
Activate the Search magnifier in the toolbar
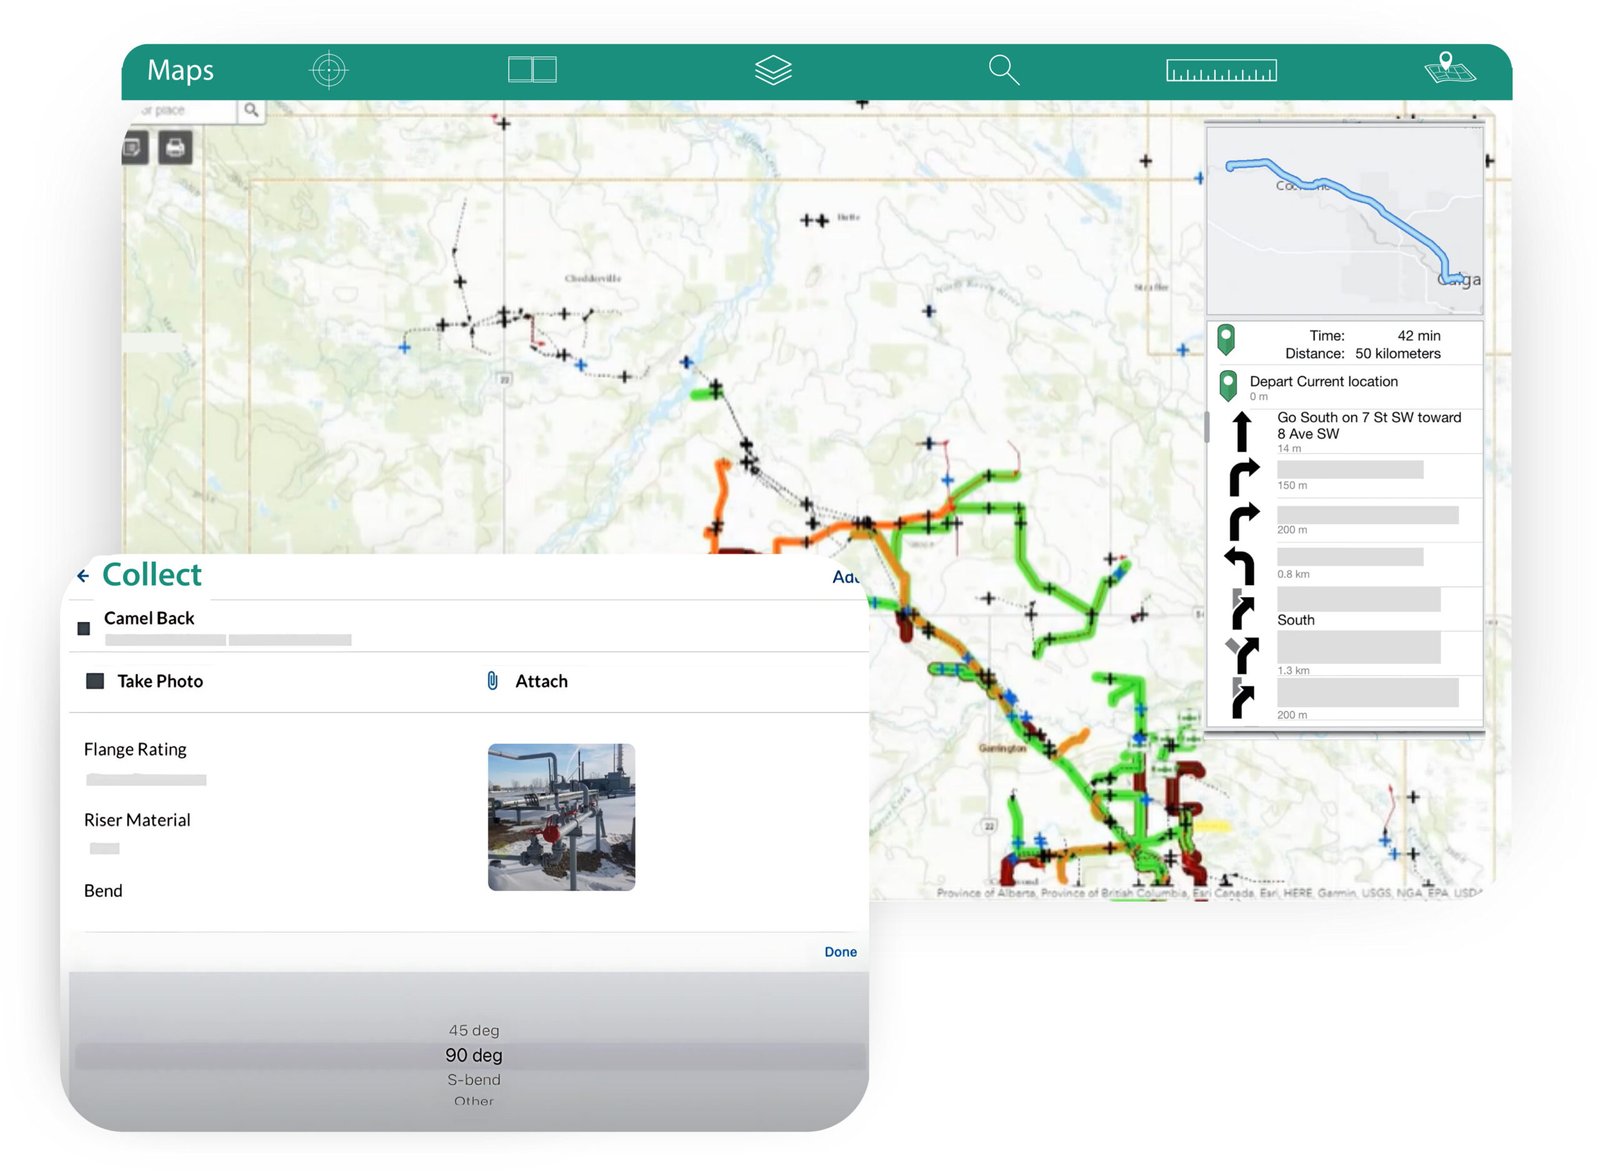tap(1004, 70)
